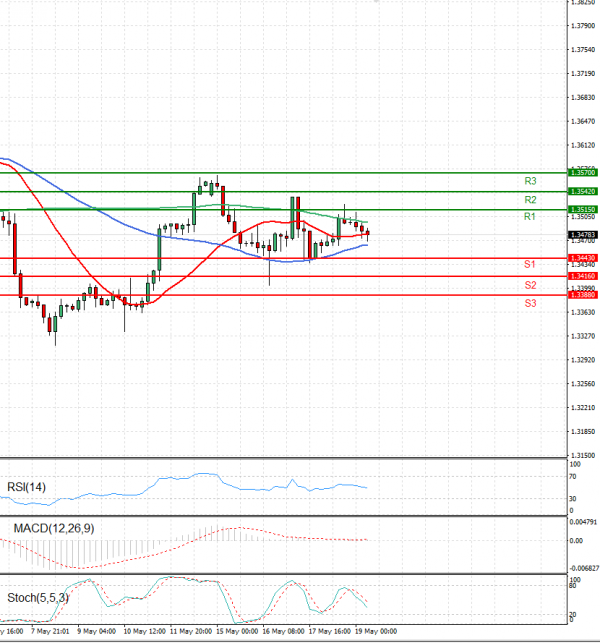Image resolution: width=600 pixels, height=643 pixels.
Task: Click the 17 May 16:00 time label
Action: click(x=330, y=631)
